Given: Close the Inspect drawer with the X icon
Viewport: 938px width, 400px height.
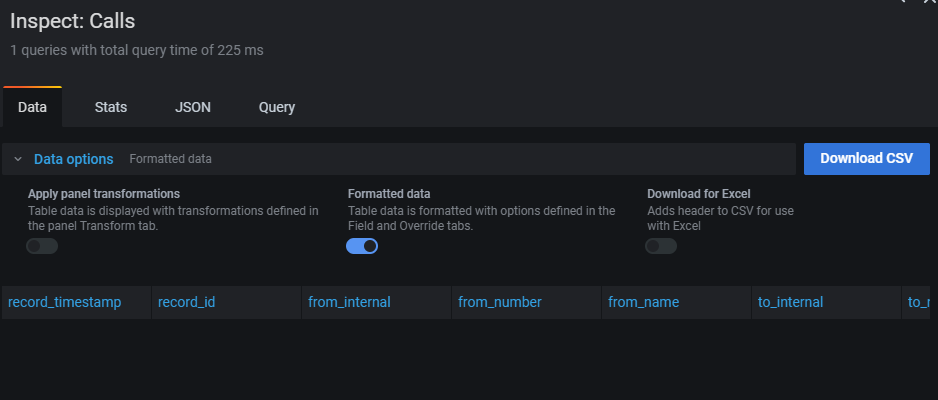Looking at the screenshot, I should pyautogui.click(x=928, y=3).
